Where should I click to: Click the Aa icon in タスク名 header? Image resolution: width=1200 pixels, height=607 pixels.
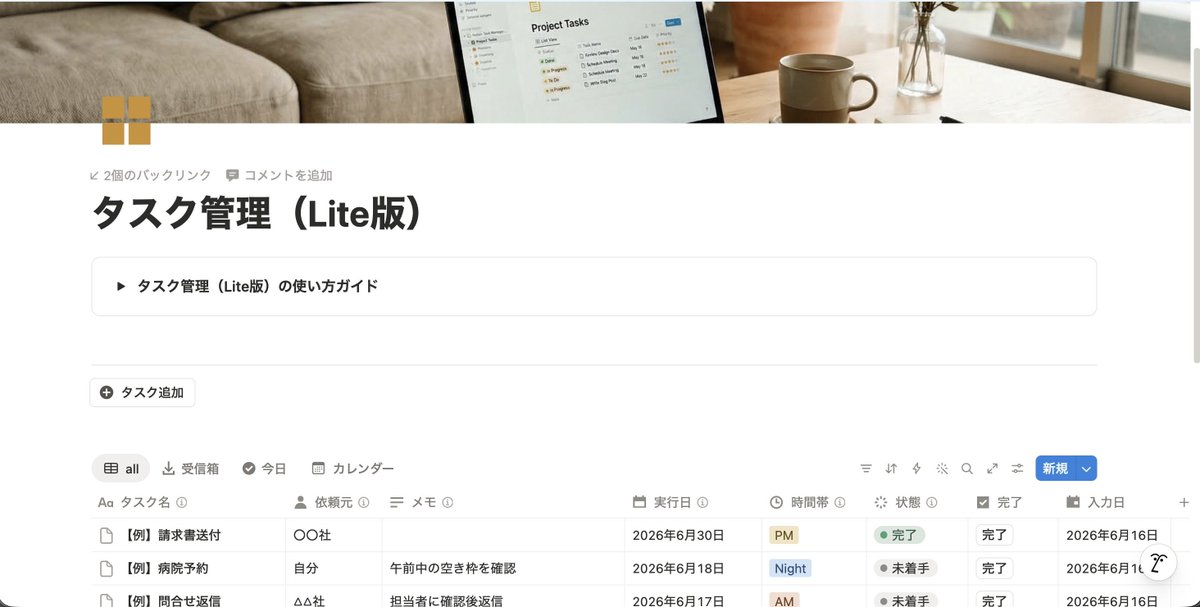click(x=106, y=502)
